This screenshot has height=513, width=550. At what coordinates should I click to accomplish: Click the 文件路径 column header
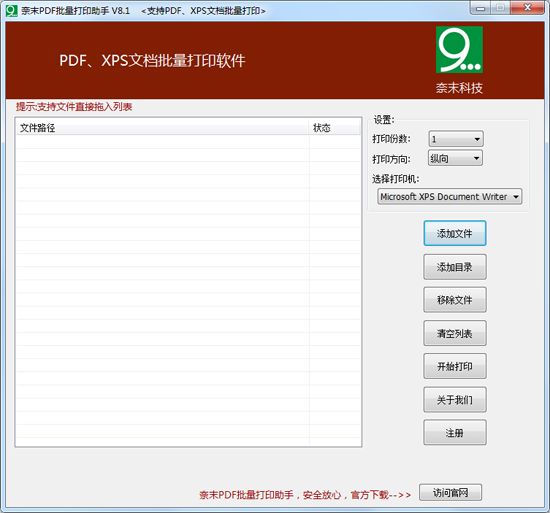(x=163, y=128)
